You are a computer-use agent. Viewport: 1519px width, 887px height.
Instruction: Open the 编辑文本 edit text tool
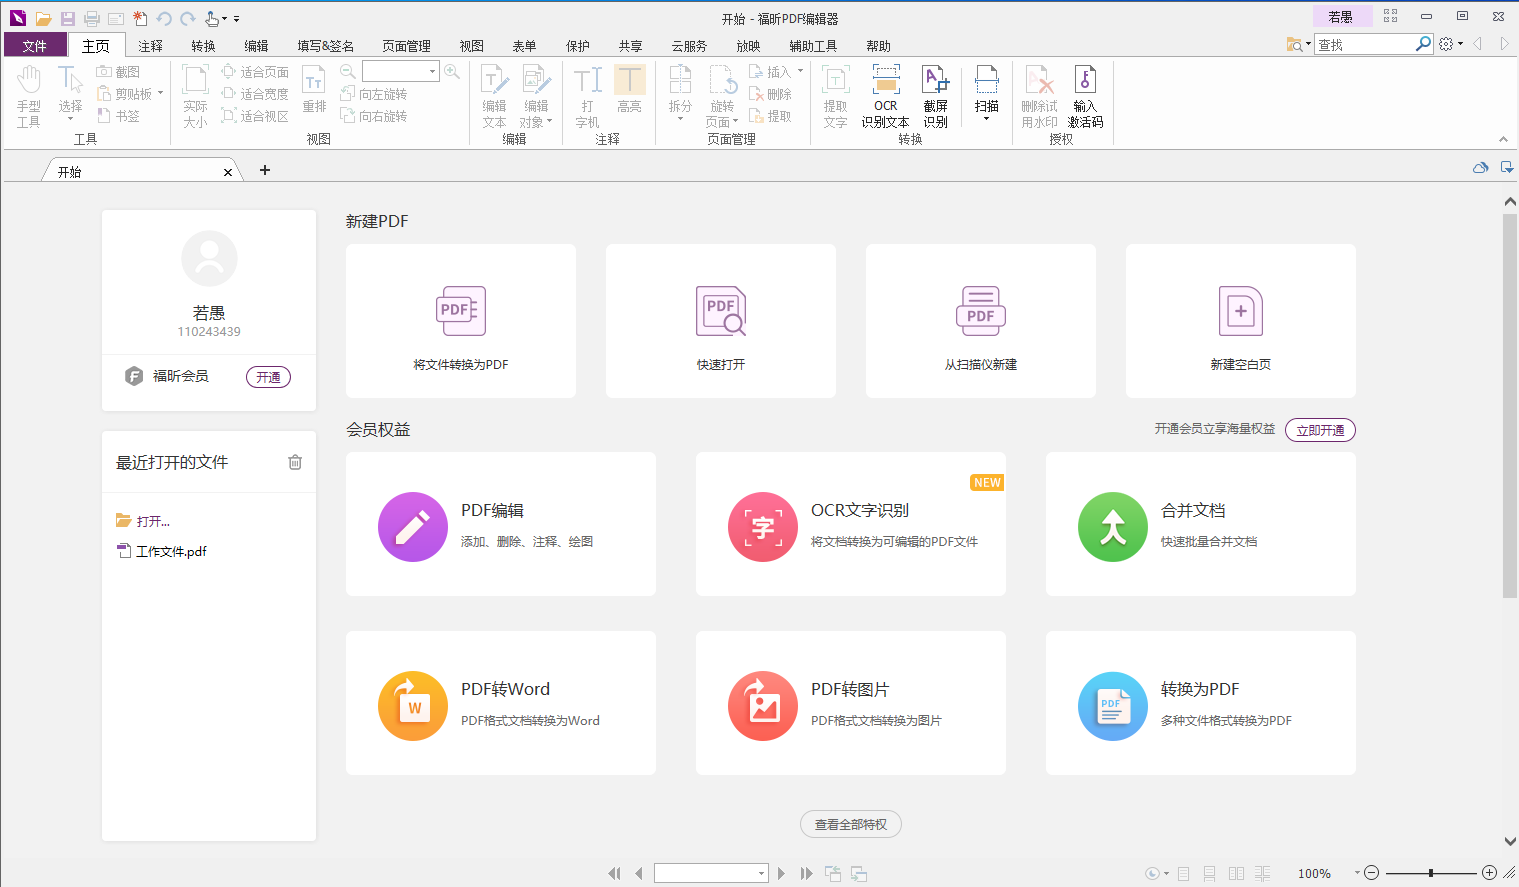(494, 96)
